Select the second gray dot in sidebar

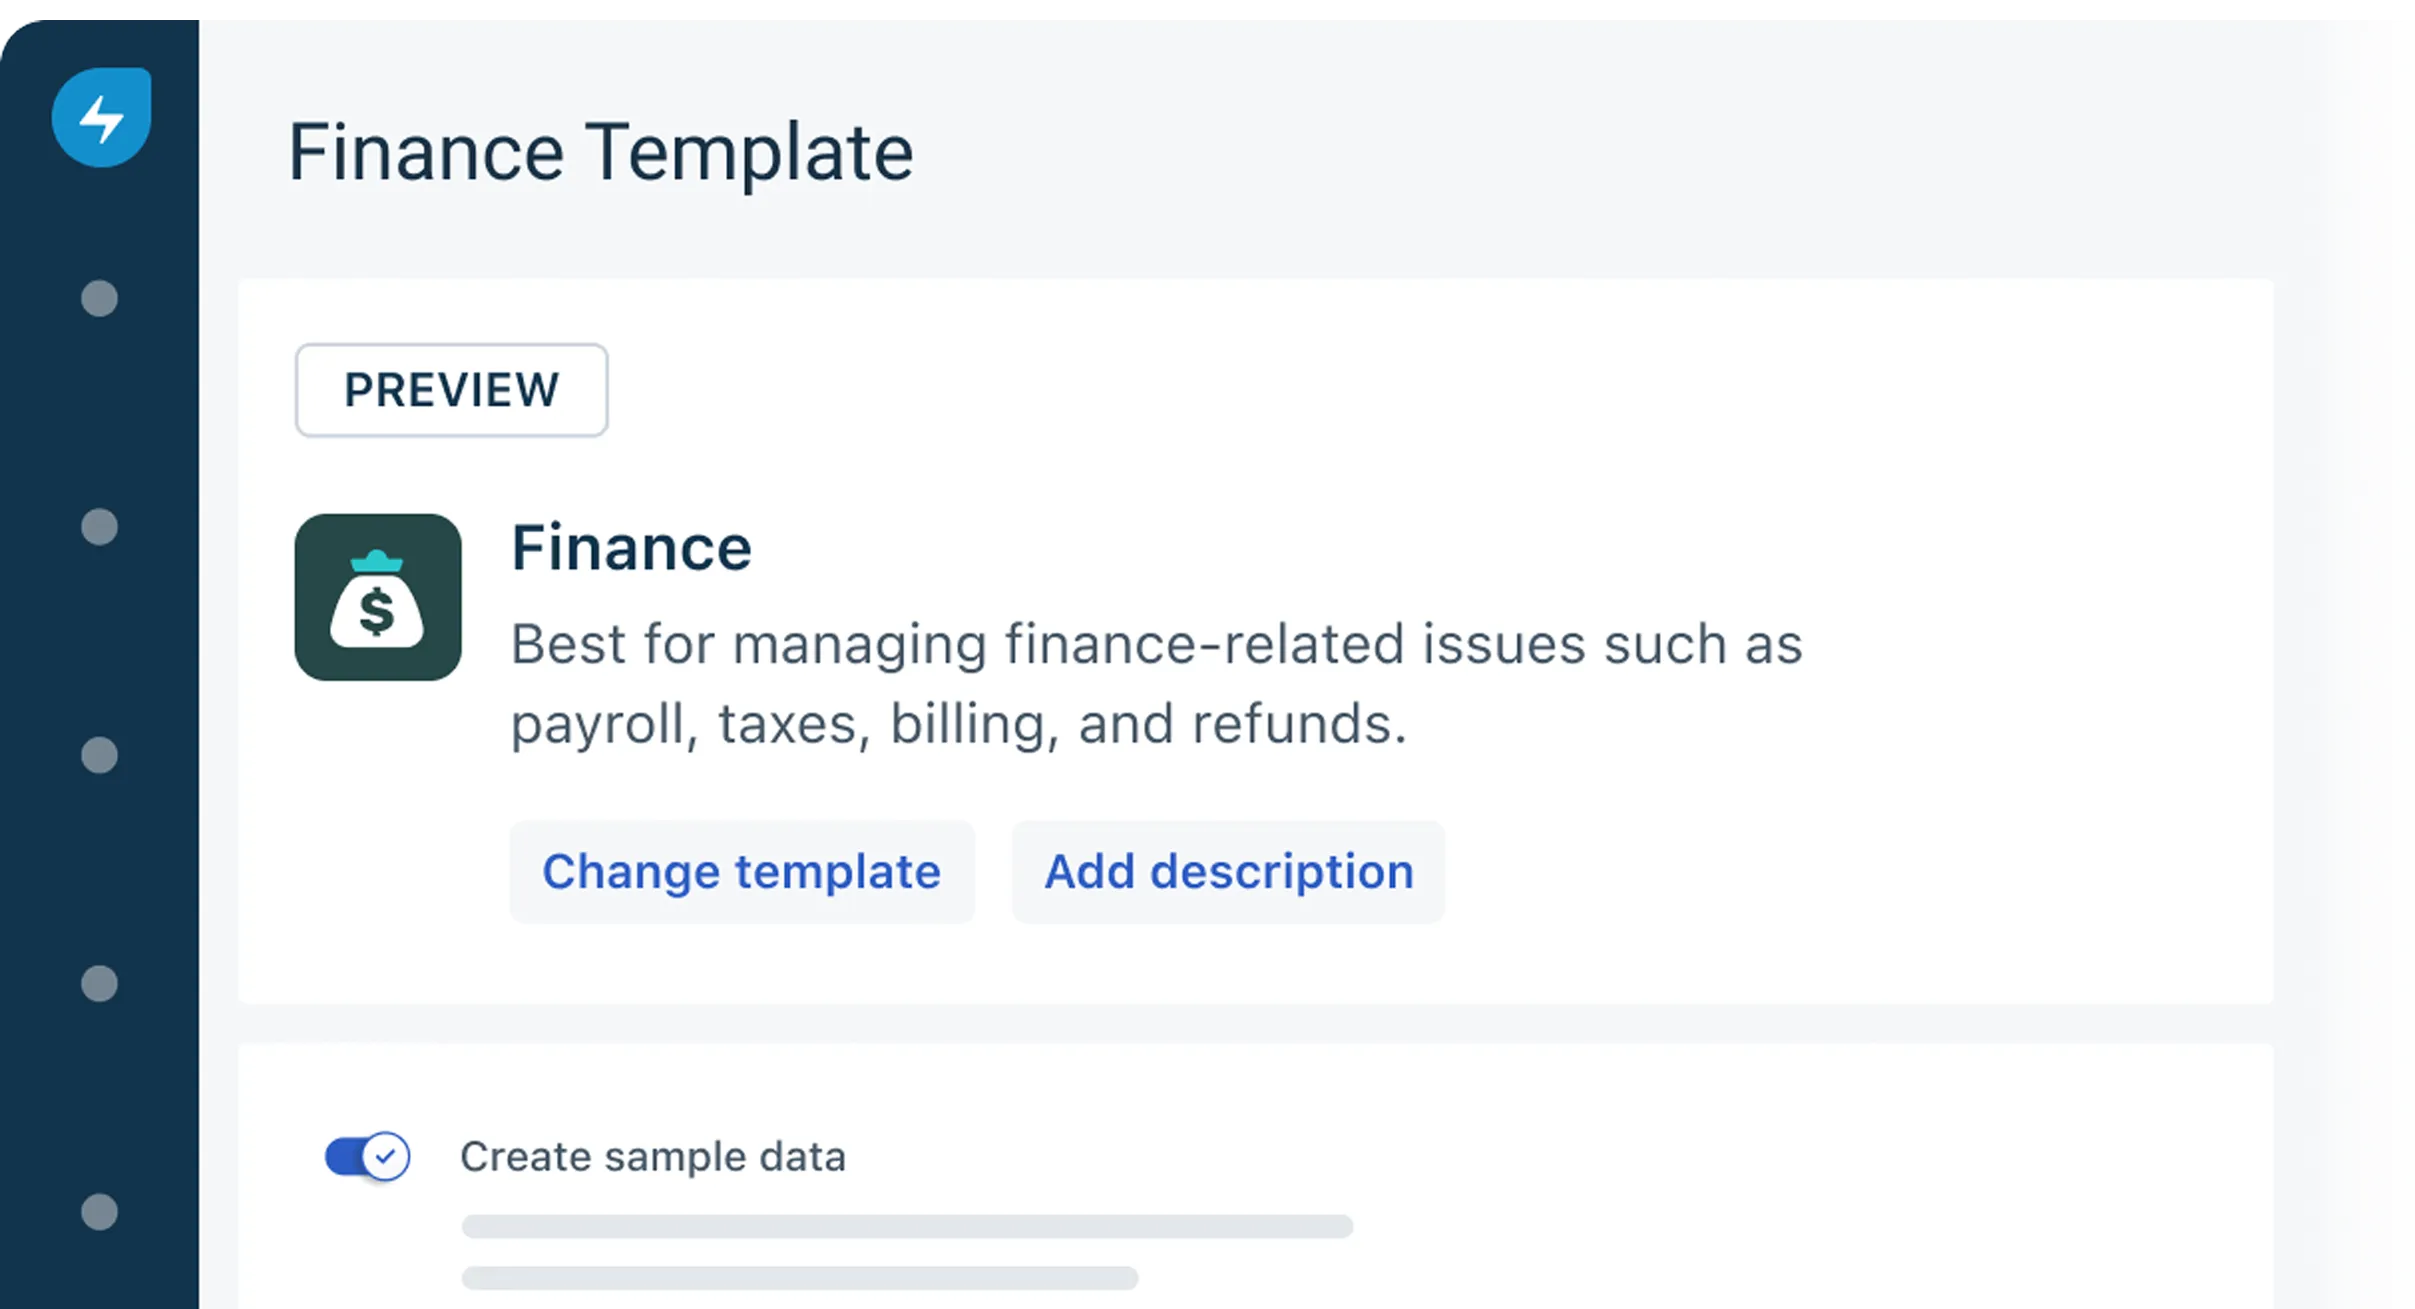(x=99, y=526)
